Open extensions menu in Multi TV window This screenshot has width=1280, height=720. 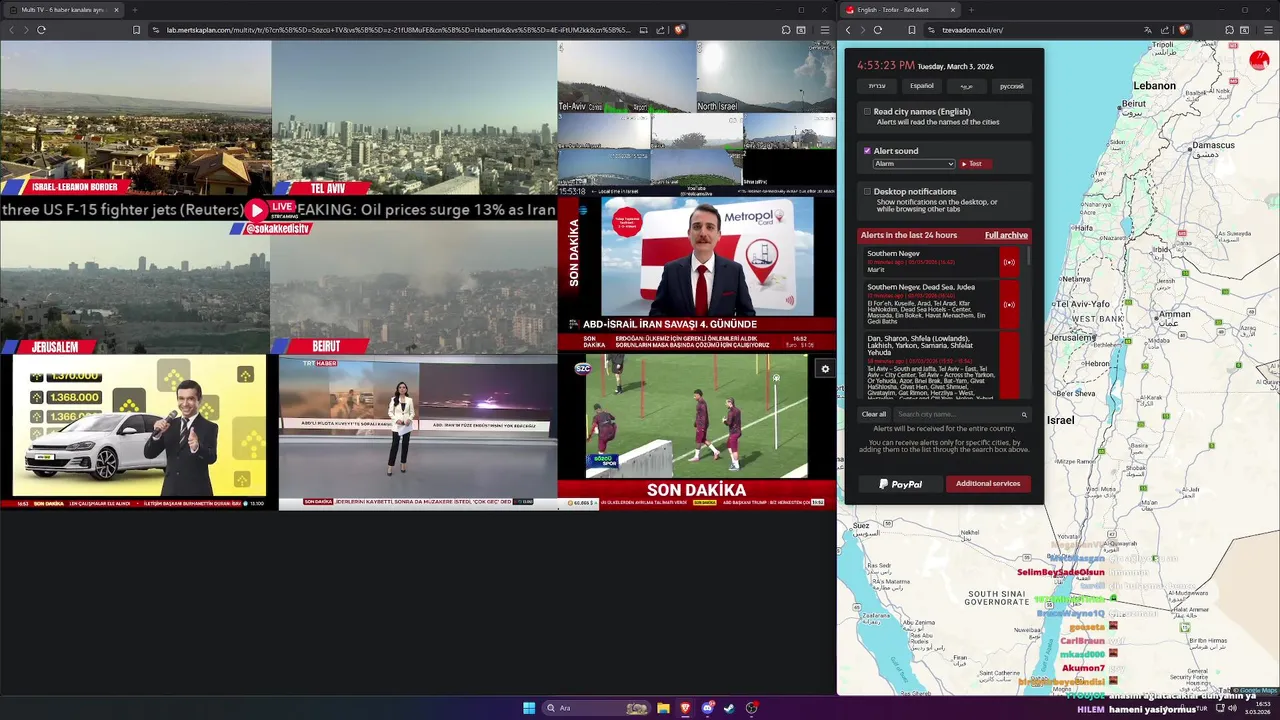pyautogui.click(x=785, y=30)
